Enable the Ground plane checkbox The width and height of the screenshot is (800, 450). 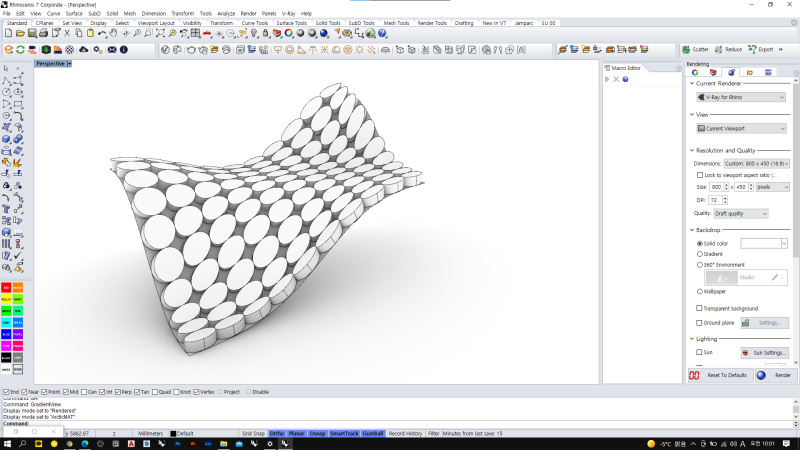click(699, 323)
